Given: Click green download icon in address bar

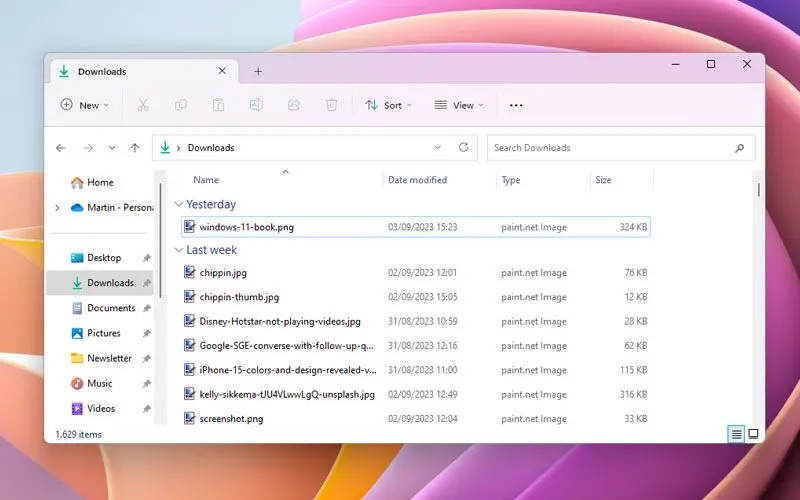Looking at the screenshot, I should pyautogui.click(x=165, y=147).
